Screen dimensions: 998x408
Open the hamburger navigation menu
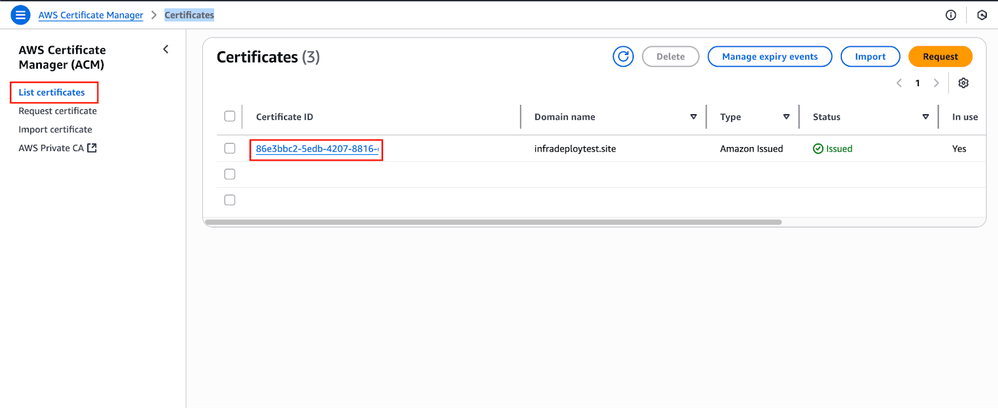coord(20,15)
